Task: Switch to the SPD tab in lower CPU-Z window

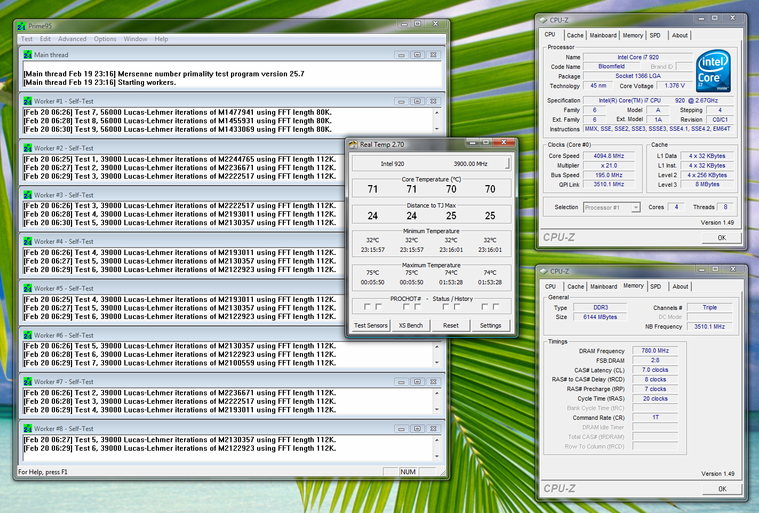Action: coord(654,286)
